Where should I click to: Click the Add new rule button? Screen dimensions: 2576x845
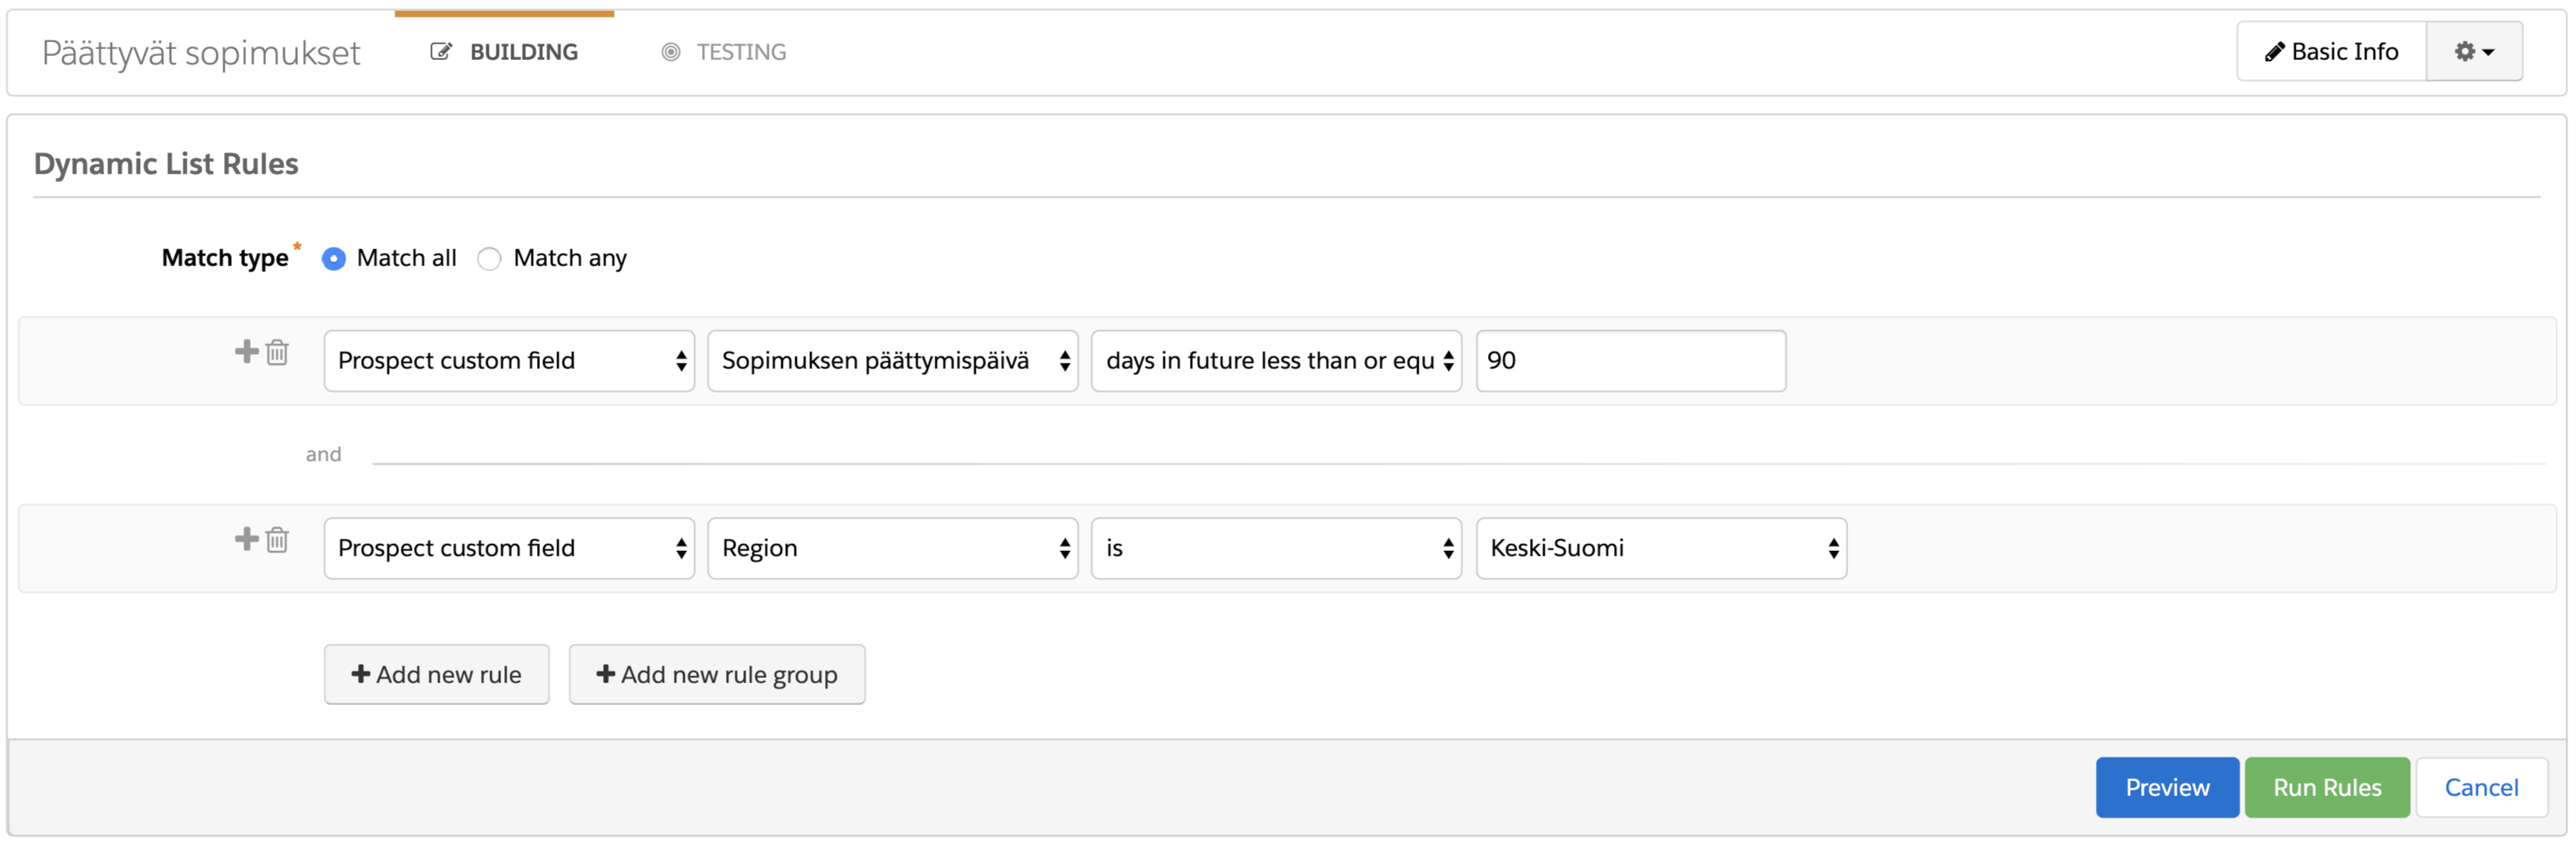point(436,675)
